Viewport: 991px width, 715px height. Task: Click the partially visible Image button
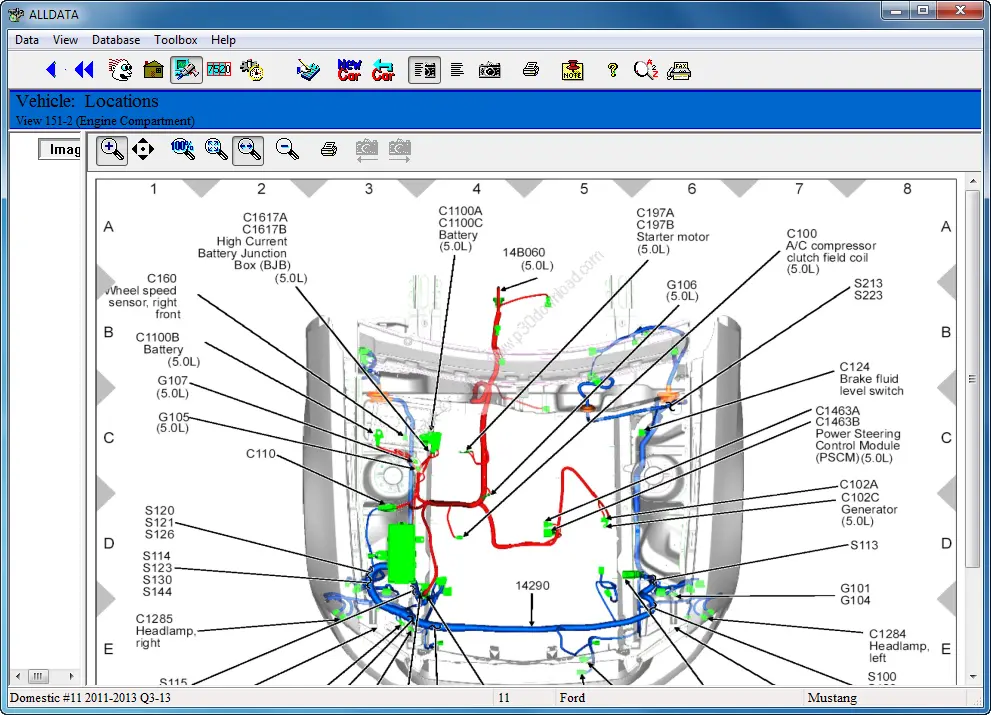61,149
